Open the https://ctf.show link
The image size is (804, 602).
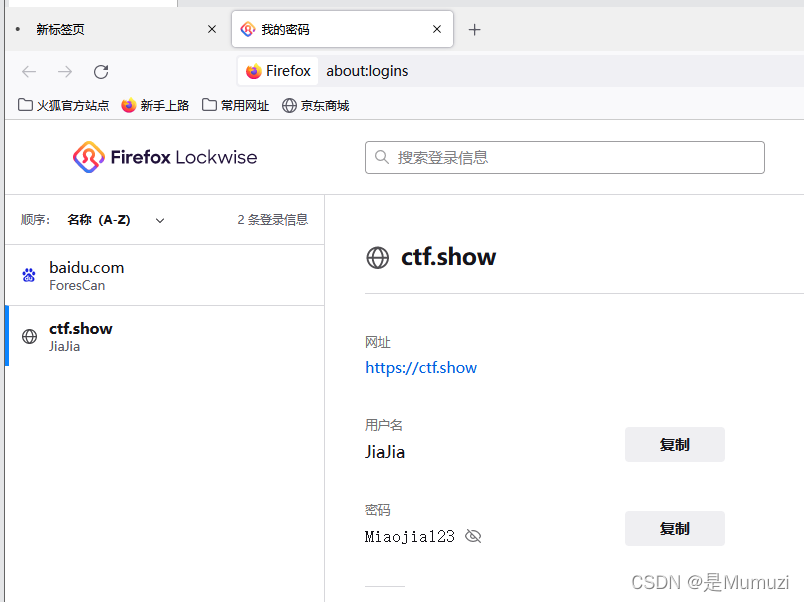(x=420, y=367)
